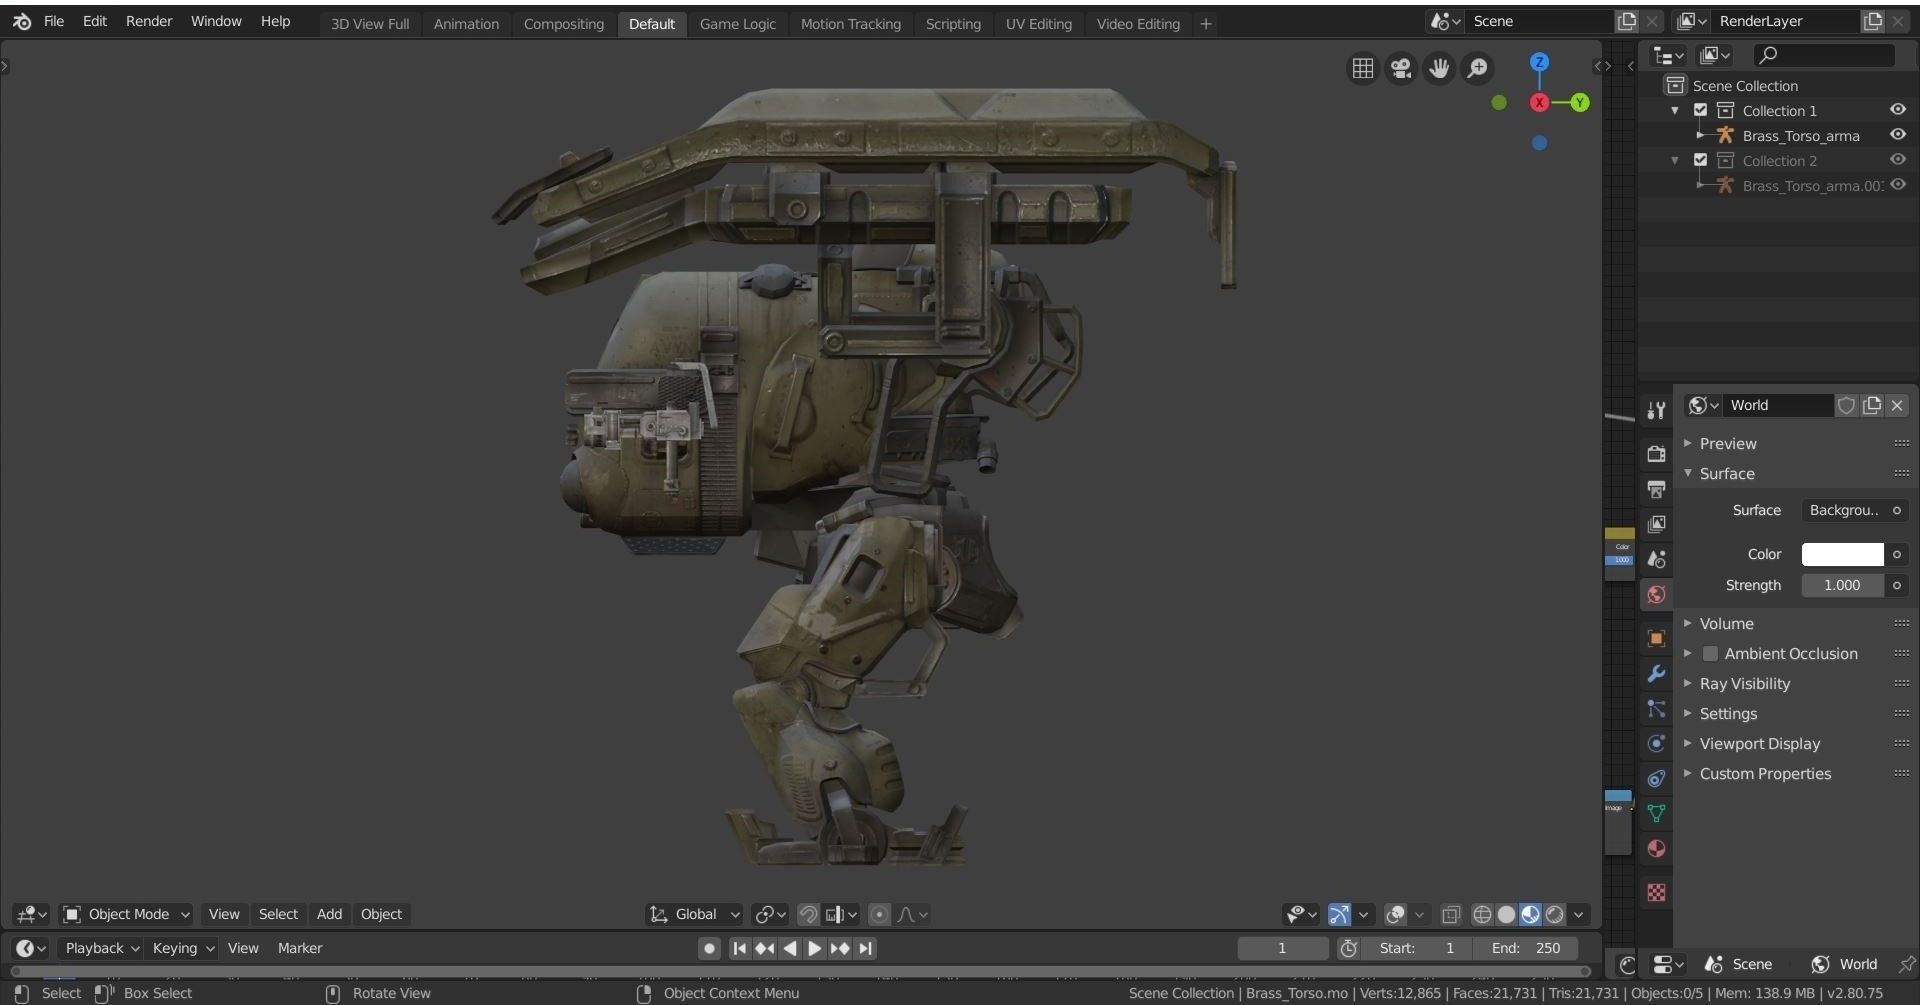Open the Global transform orientation dropdown
This screenshot has width=1920, height=1005.
(695, 914)
